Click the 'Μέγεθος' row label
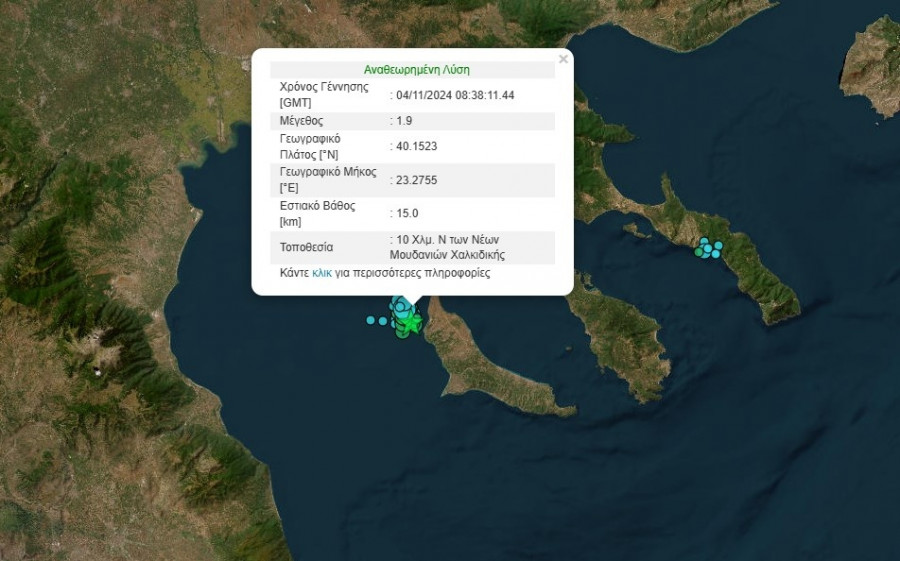Viewport: 900px width, 561px height. [302, 120]
